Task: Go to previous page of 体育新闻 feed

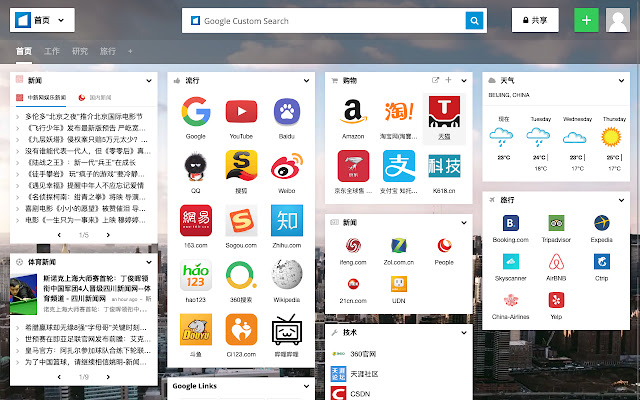Action: (59, 377)
